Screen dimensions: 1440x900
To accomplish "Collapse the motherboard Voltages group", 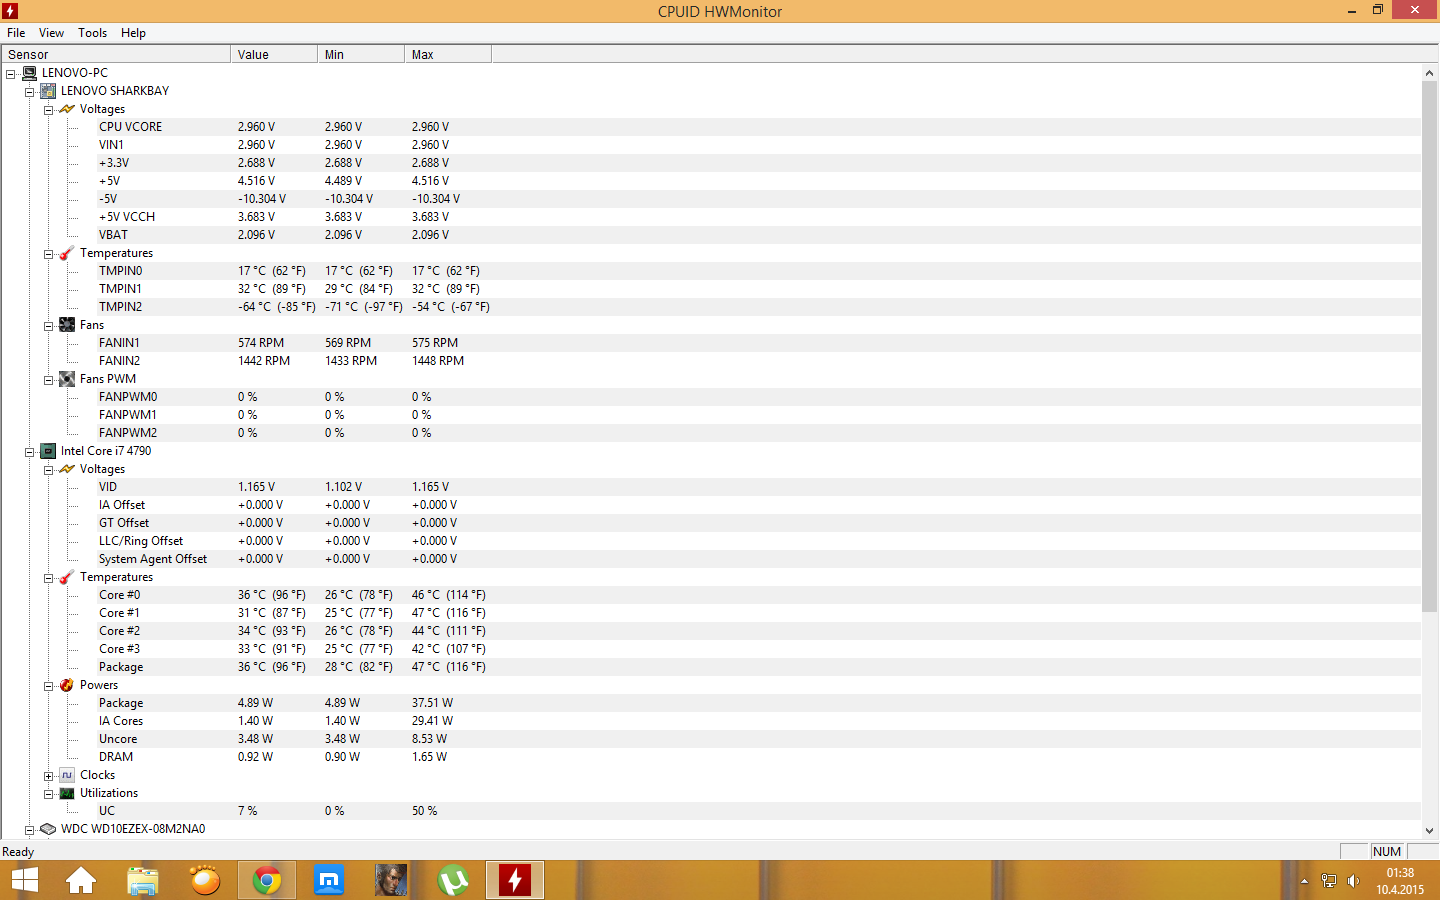I will pyautogui.click(x=48, y=110).
